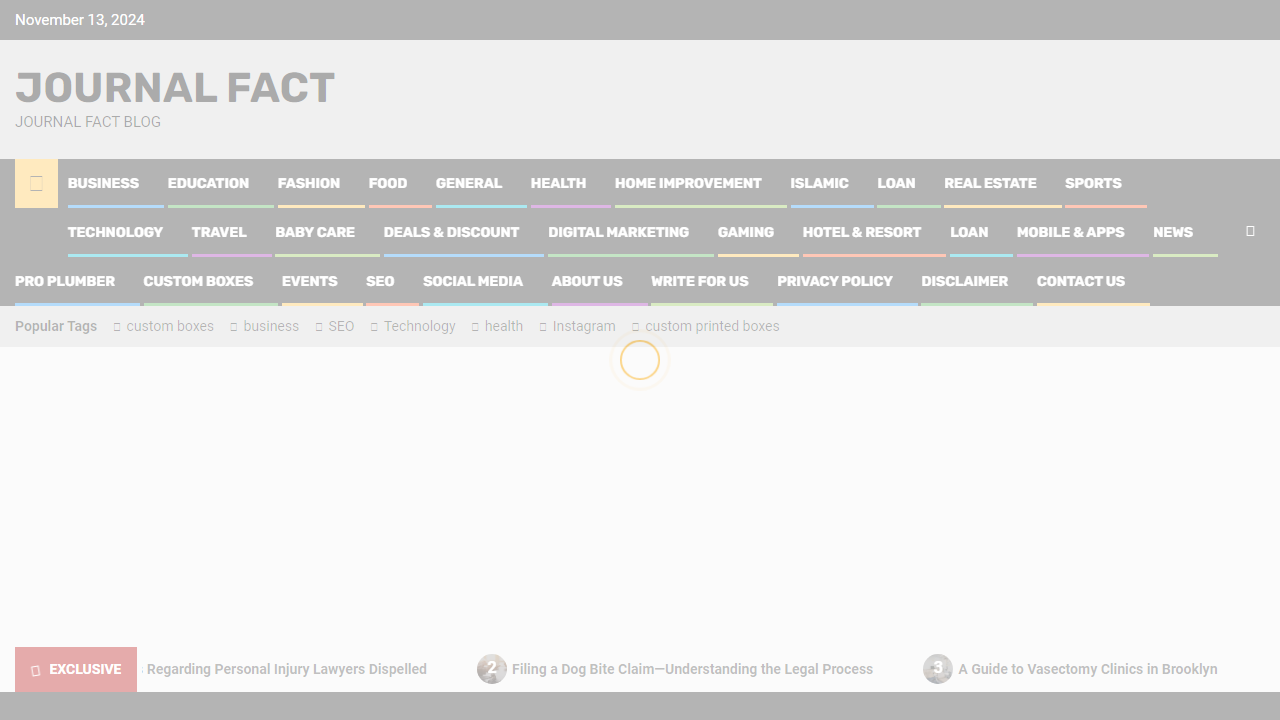Click the red Exclusive badge
1280x720 pixels.
[76, 669]
